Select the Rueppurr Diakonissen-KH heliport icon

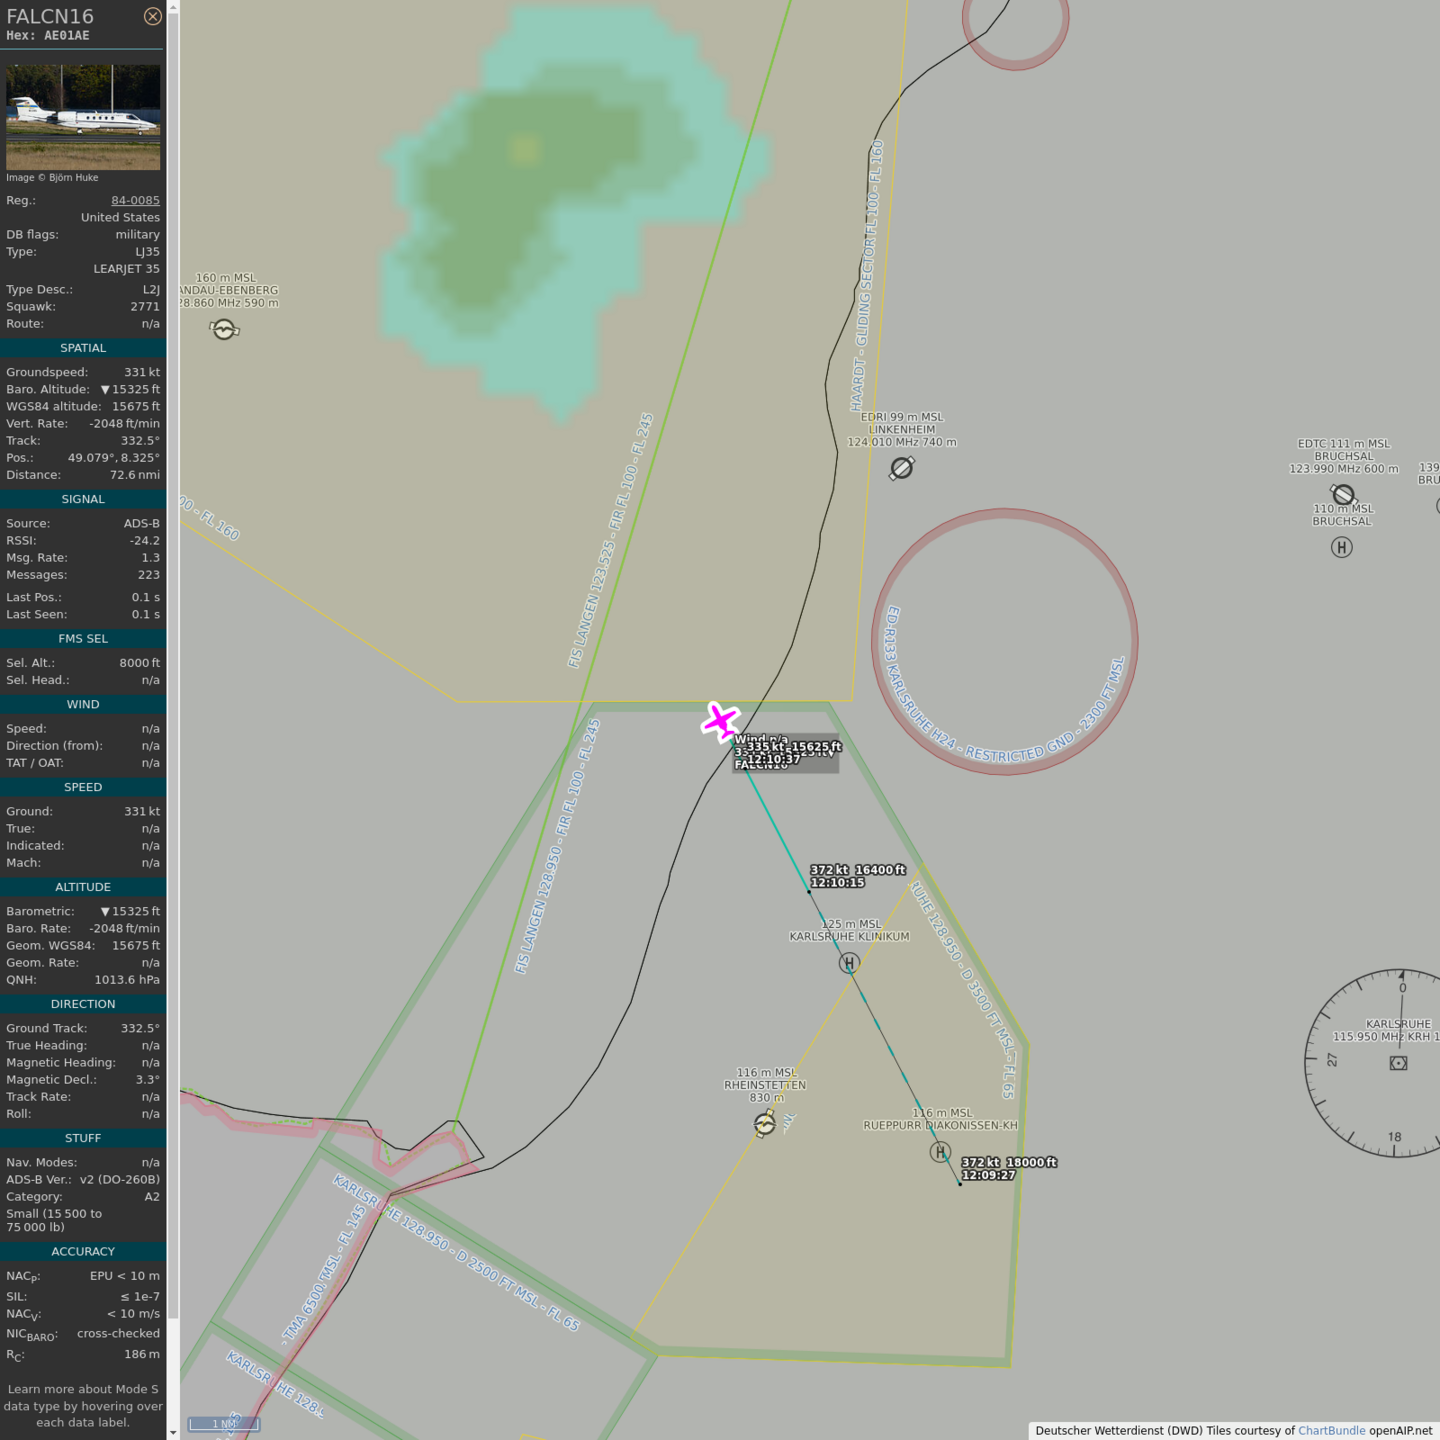(940, 1152)
